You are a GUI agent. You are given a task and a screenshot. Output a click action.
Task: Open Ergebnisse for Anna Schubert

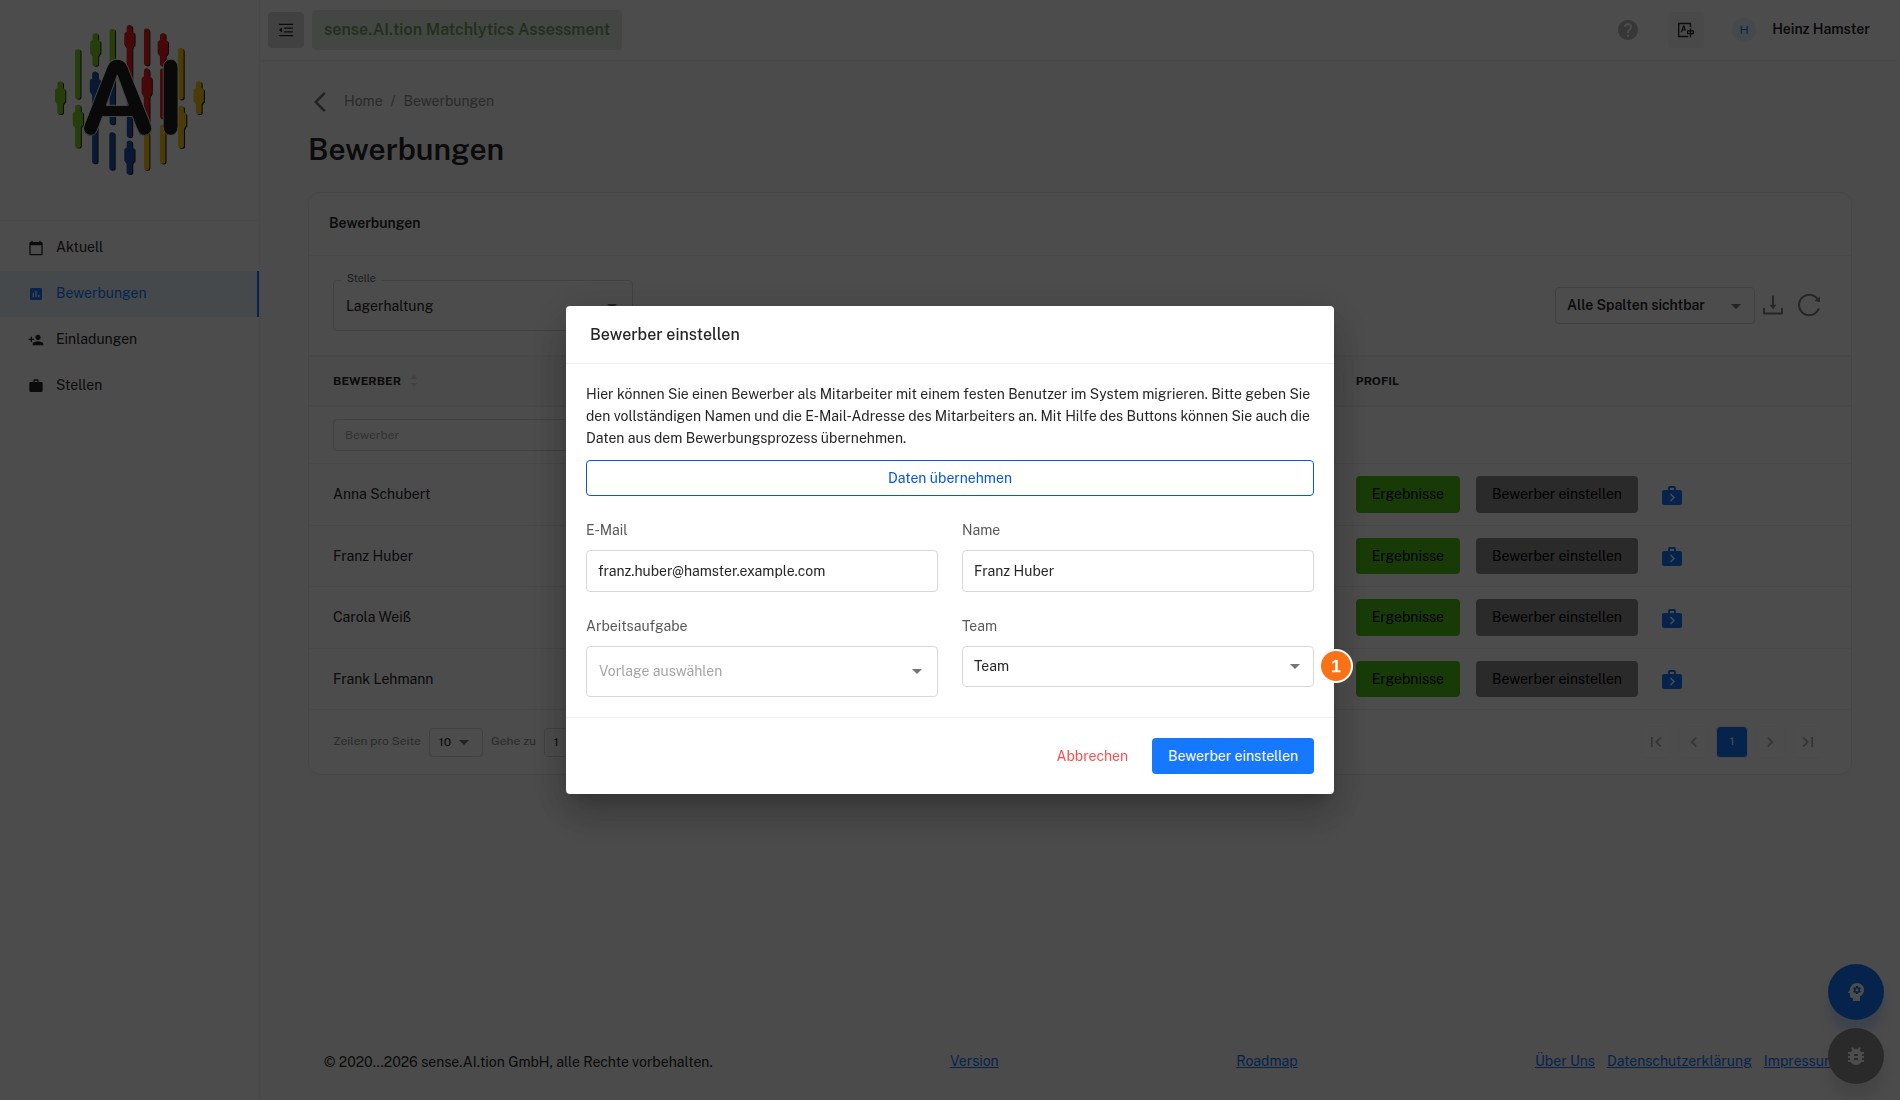pyautogui.click(x=1408, y=494)
